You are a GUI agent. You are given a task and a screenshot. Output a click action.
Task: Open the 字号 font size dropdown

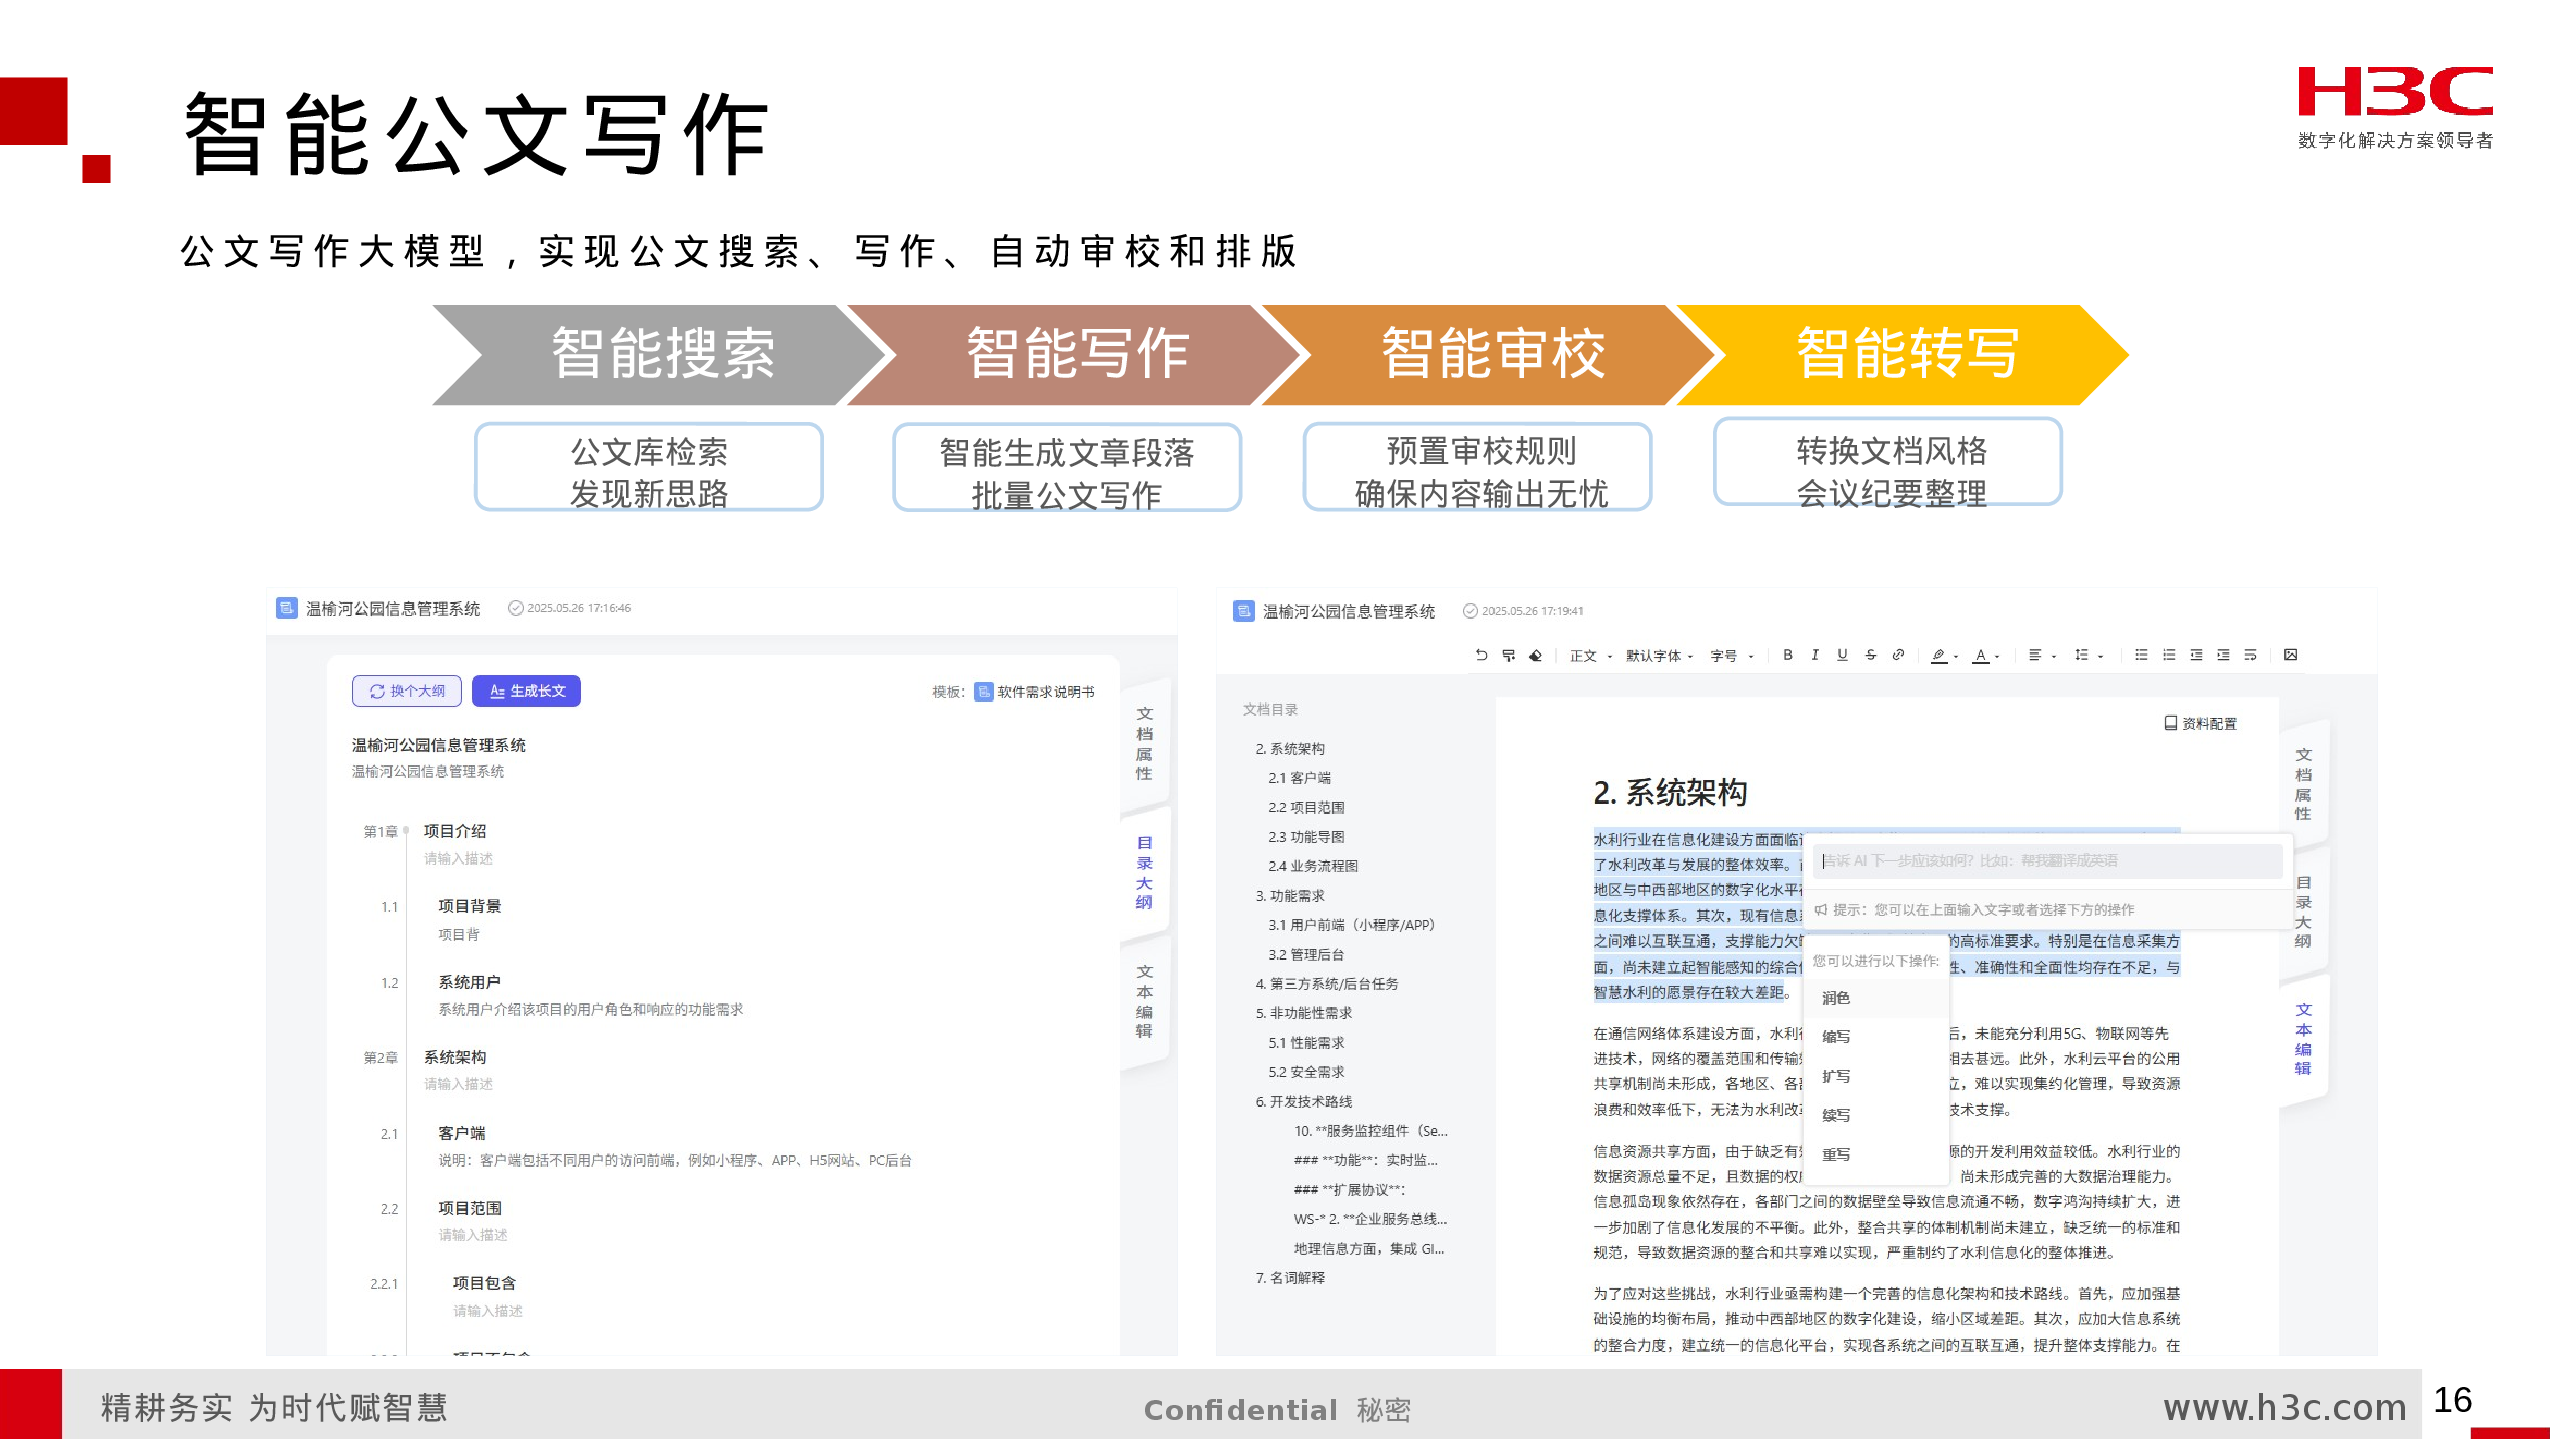[x=1731, y=656]
